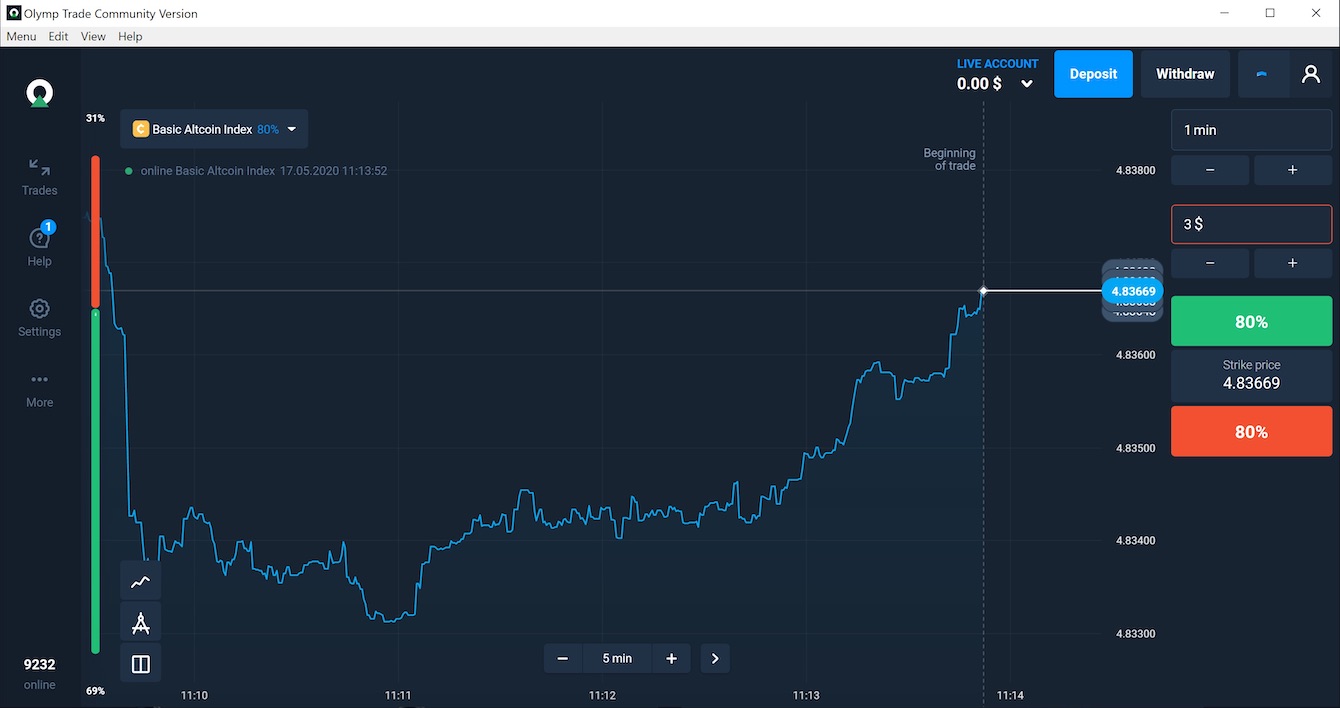Open the 5 min timeframe selector
This screenshot has width=1340, height=708.
tap(617, 658)
